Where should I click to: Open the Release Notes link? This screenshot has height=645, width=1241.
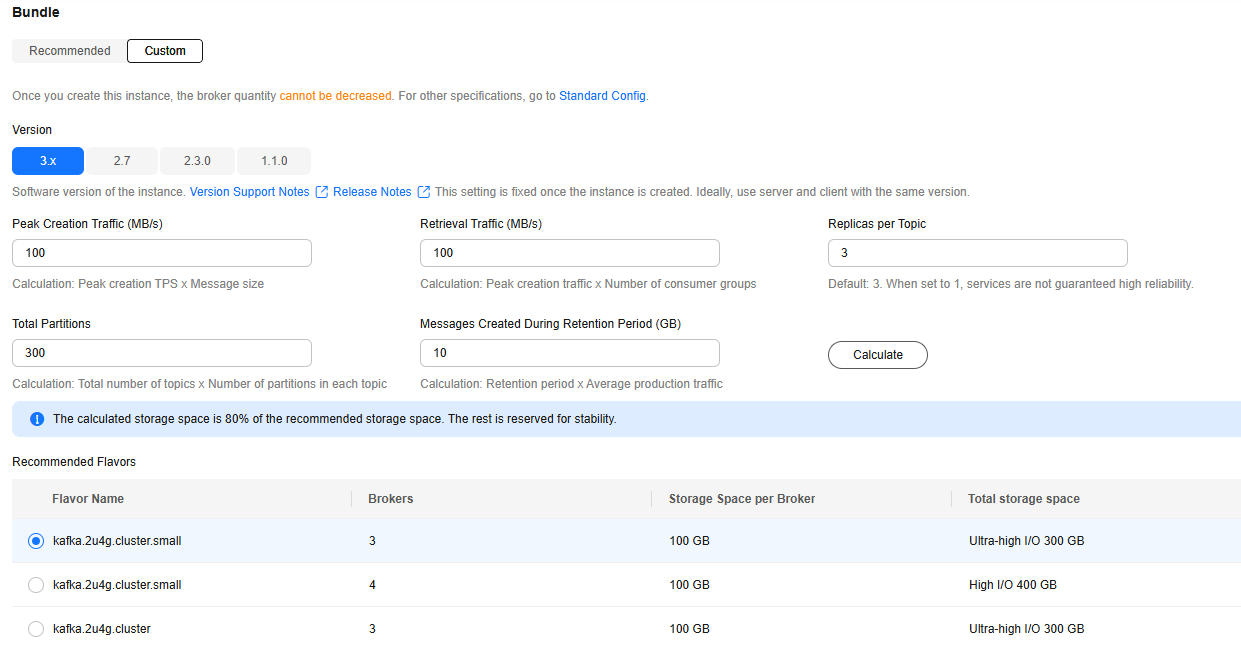pos(372,192)
